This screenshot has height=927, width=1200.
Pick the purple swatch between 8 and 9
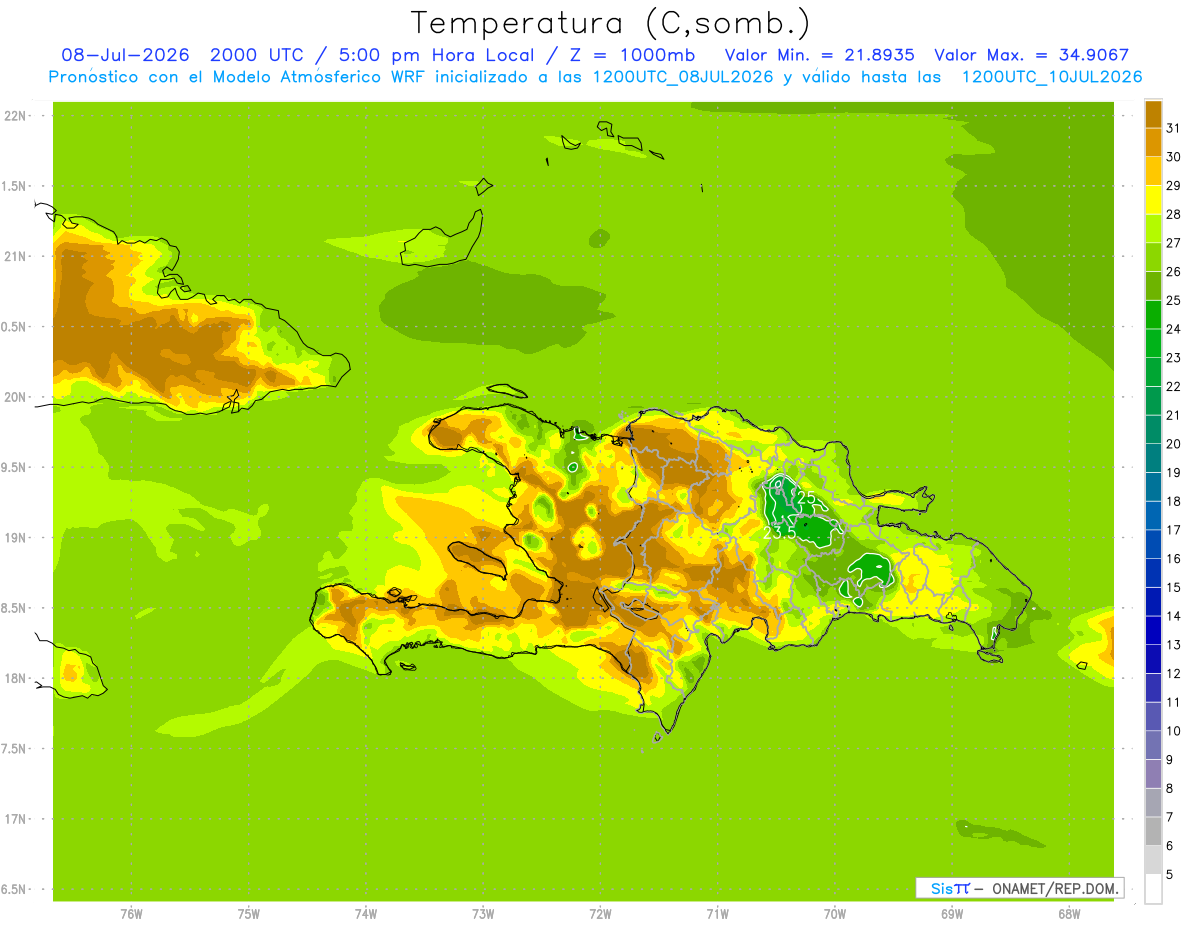pyautogui.click(x=1153, y=774)
